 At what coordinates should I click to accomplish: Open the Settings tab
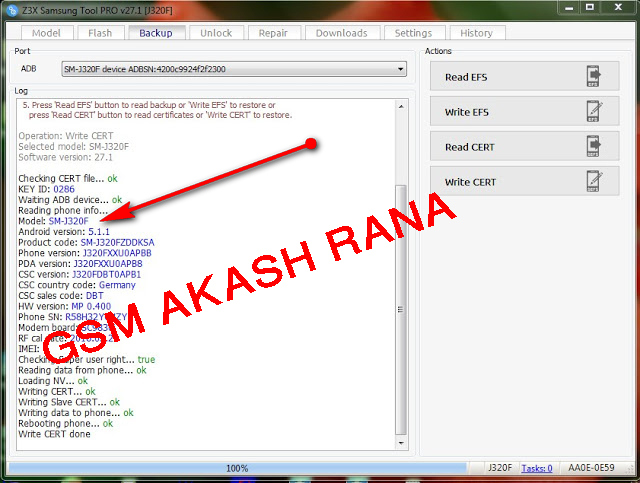pyautogui.click(x=413, y=33)
